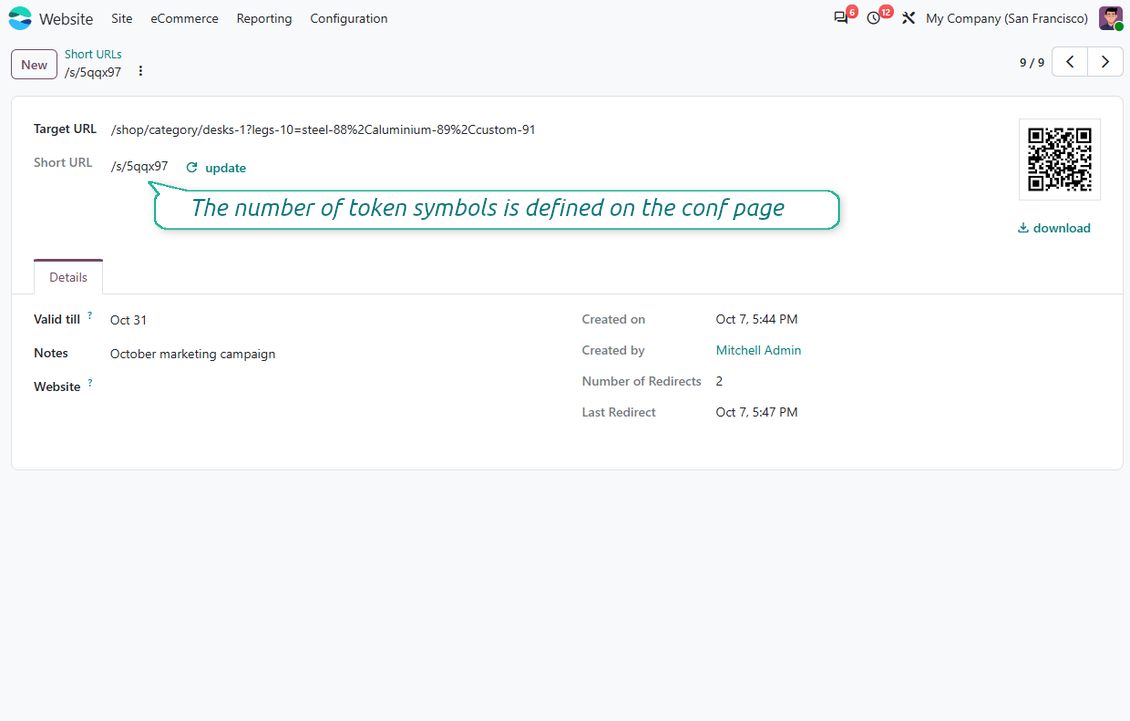Click the Valid till help question mark
The height and width of the screenshot is (721, 1130).
coord(90,315)
